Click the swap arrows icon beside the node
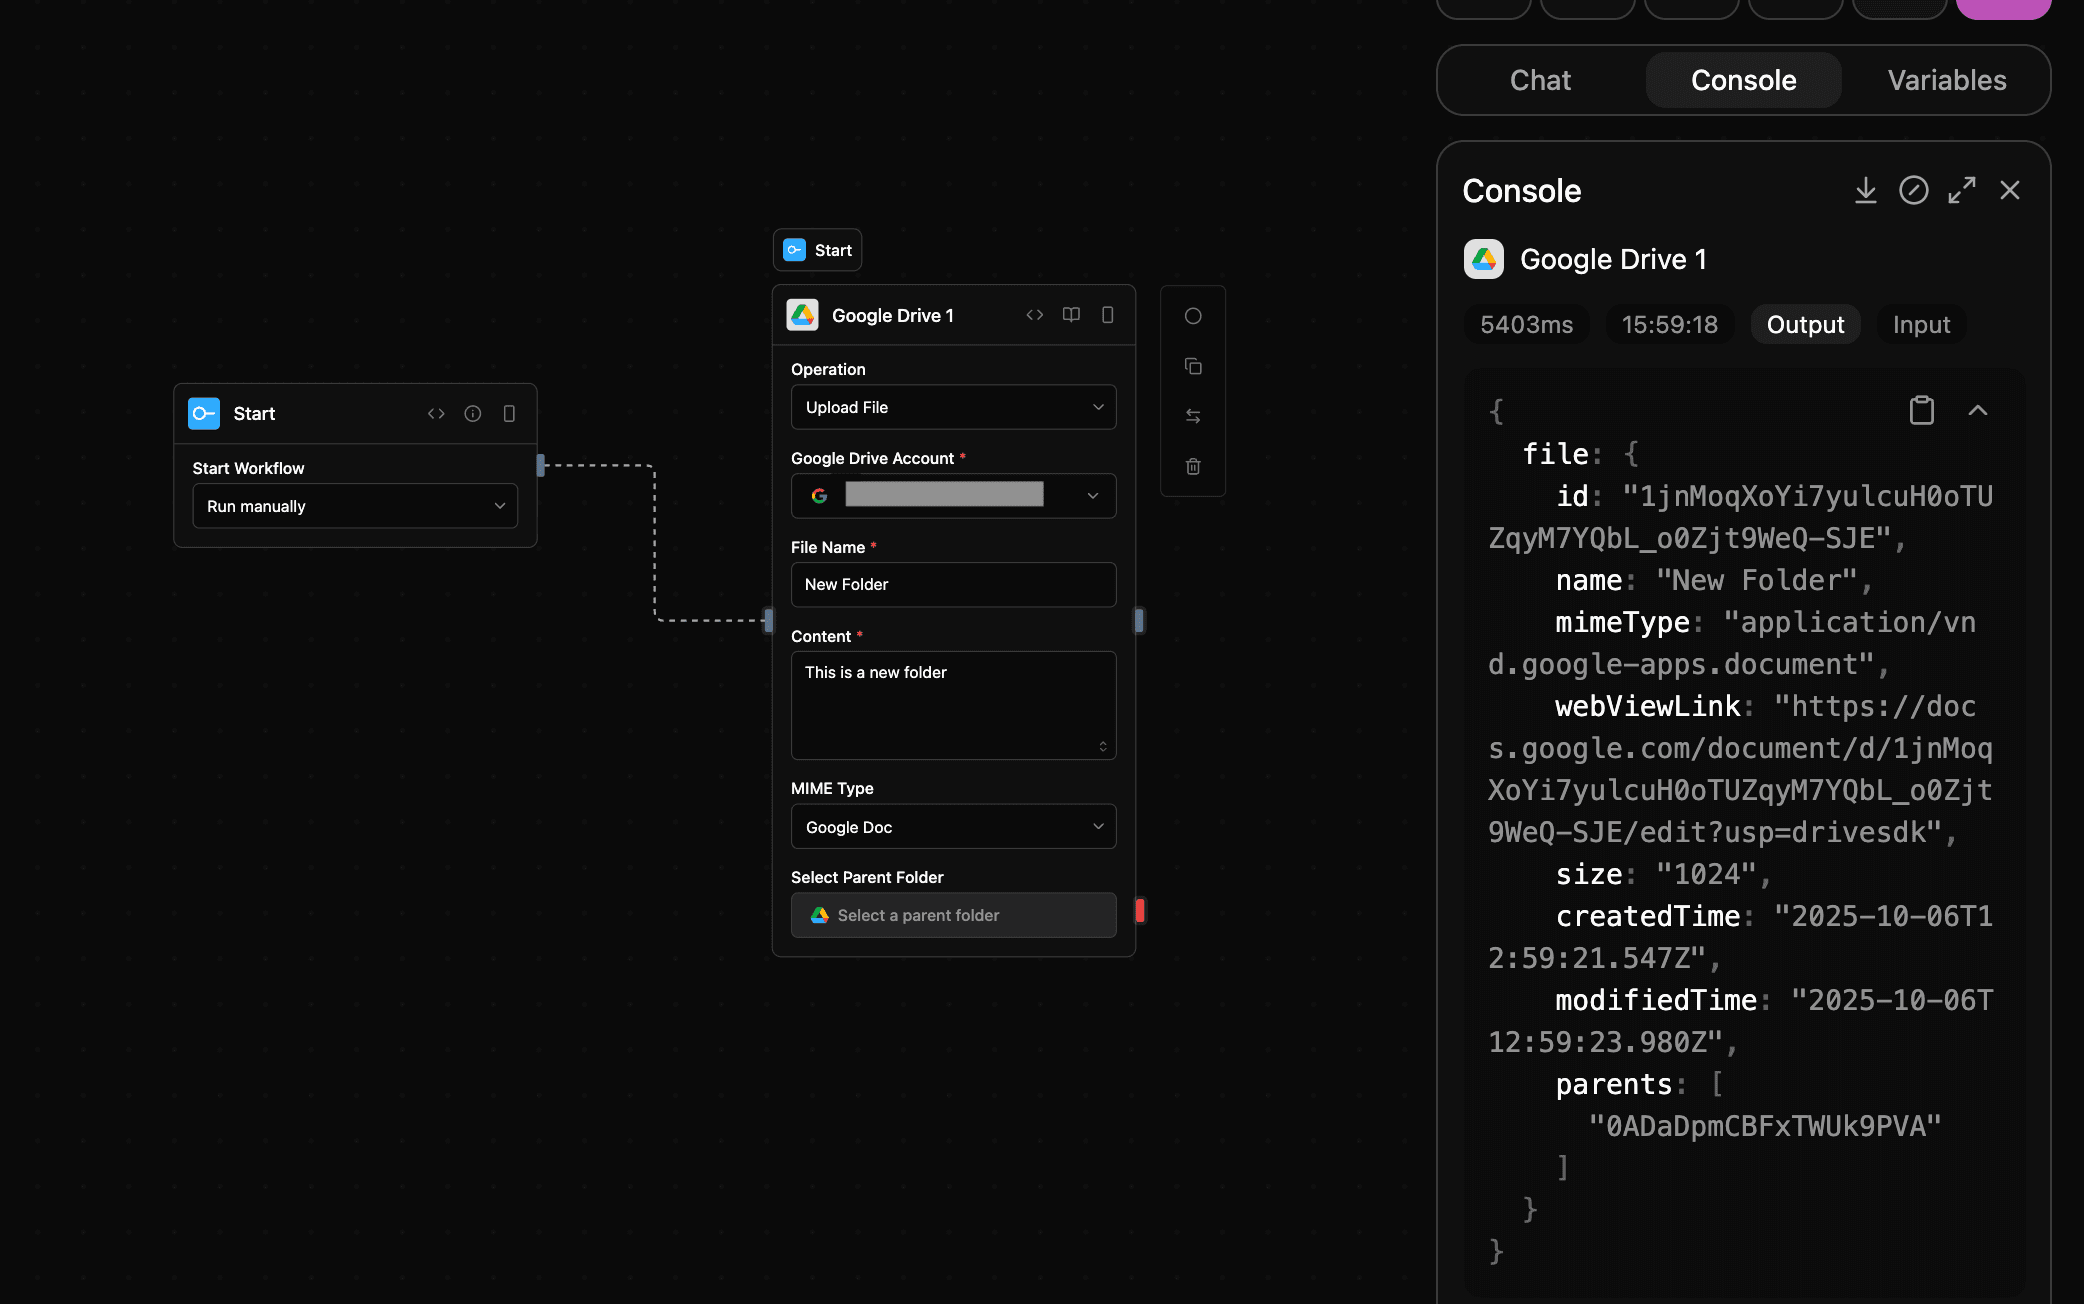The height and width of the screenshot is (1304, 2084). (1193, 416)
